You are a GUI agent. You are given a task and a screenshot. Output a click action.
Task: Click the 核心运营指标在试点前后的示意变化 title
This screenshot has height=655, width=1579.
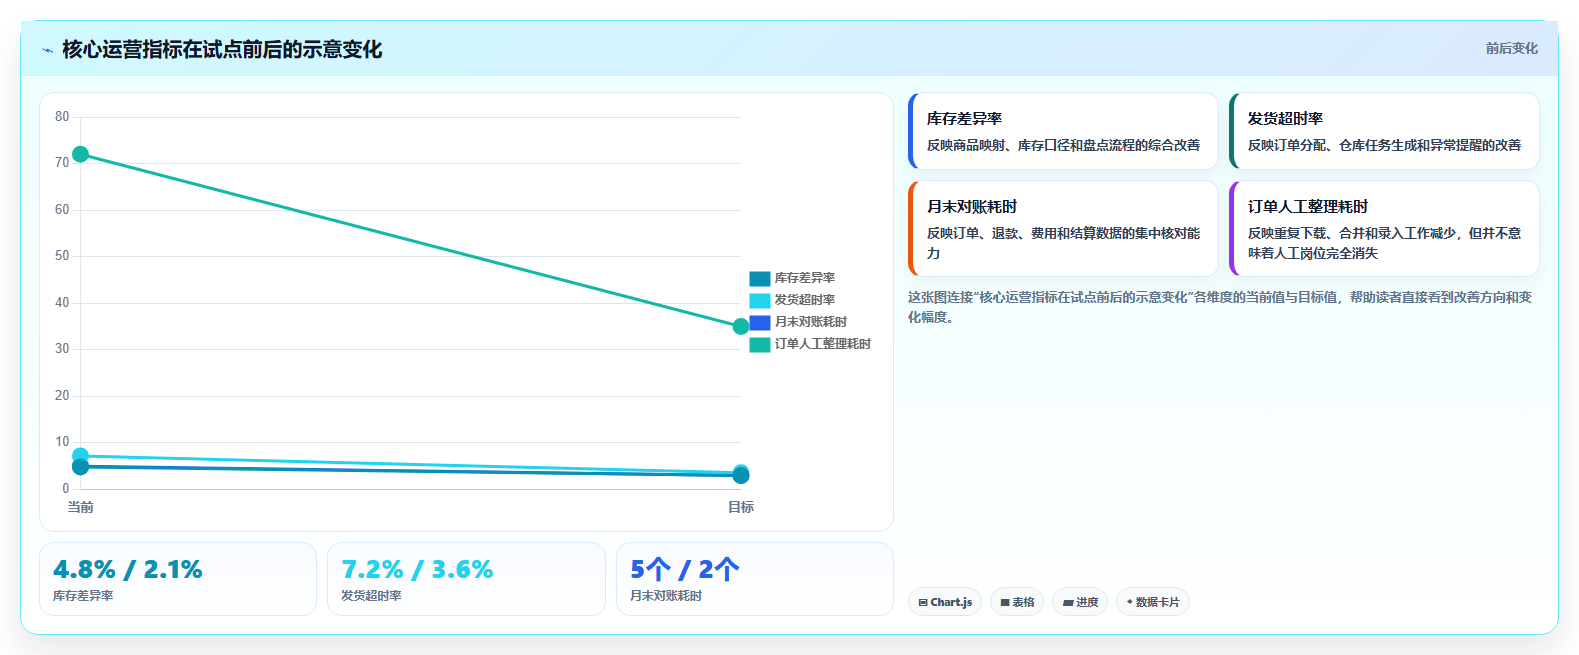click(222, 49)
